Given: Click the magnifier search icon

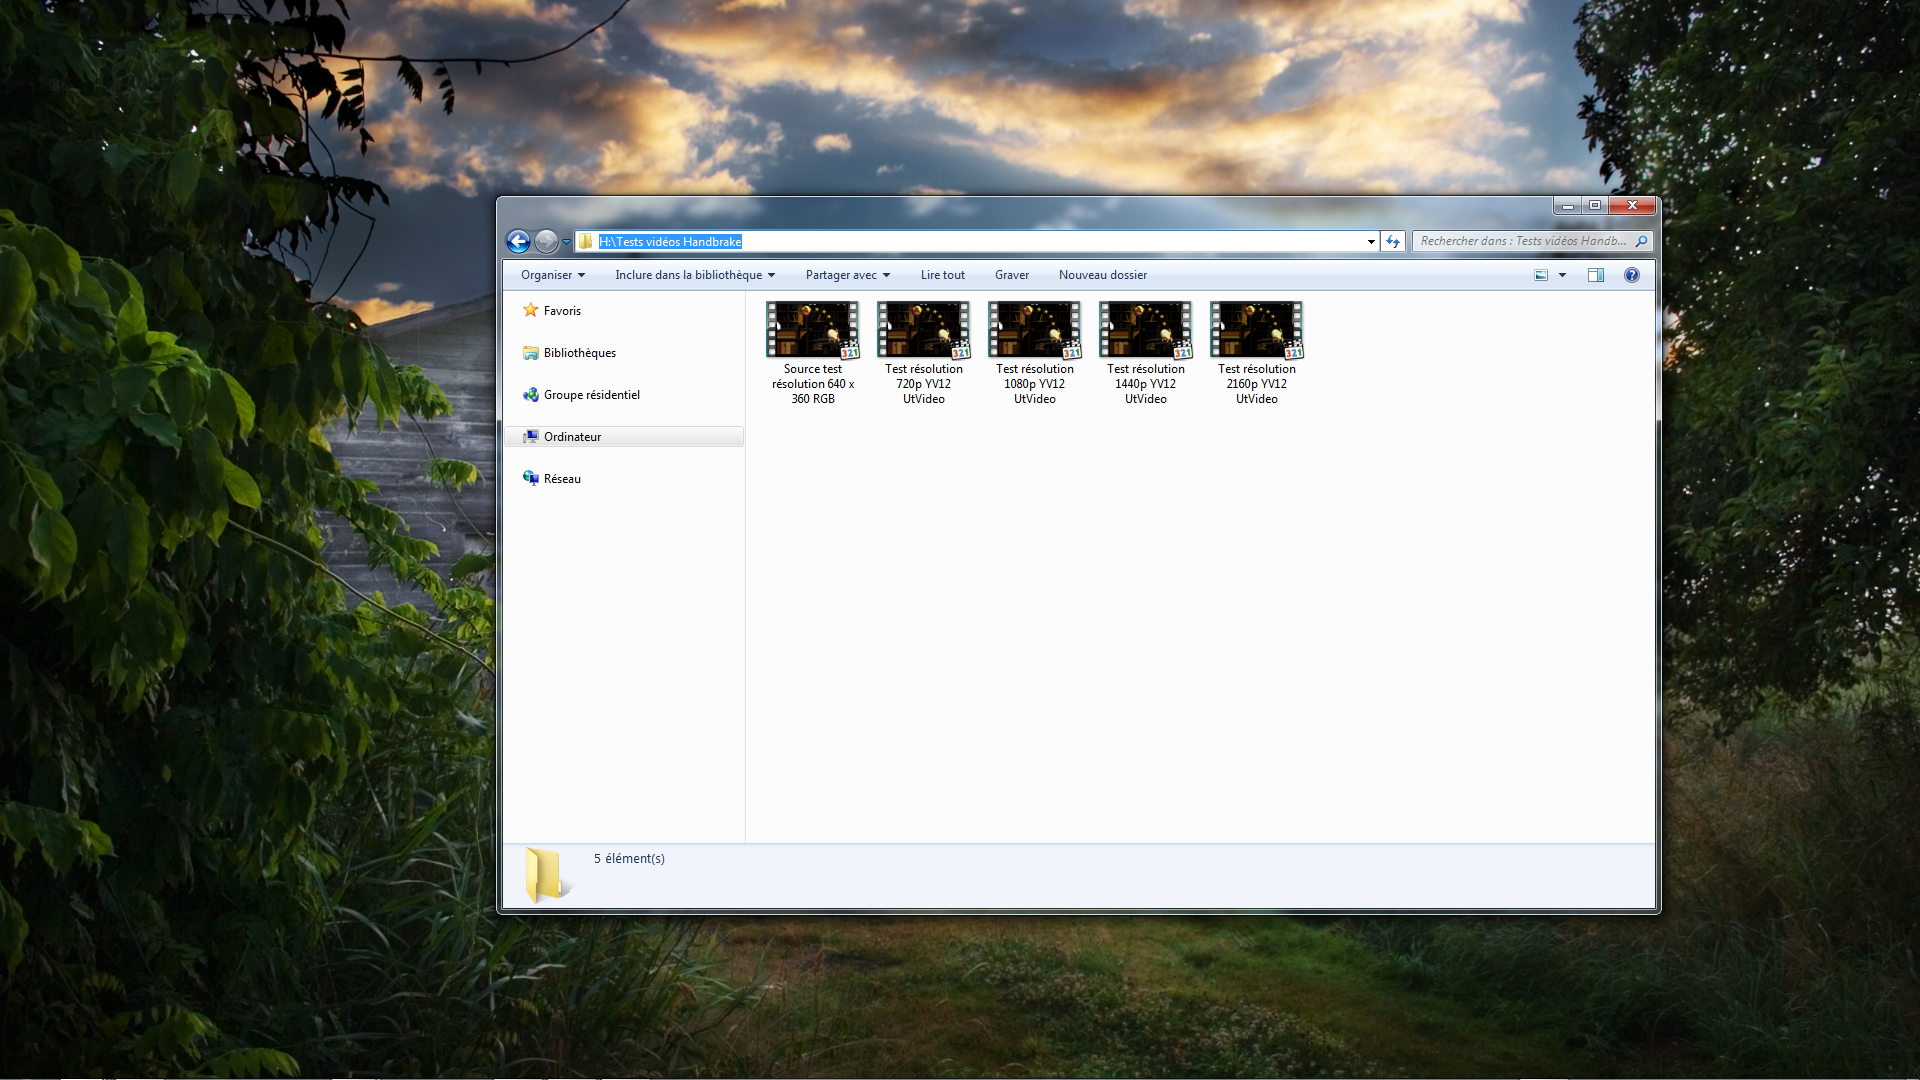Looking at the screenshot, I should click(x=1641, y=241).
